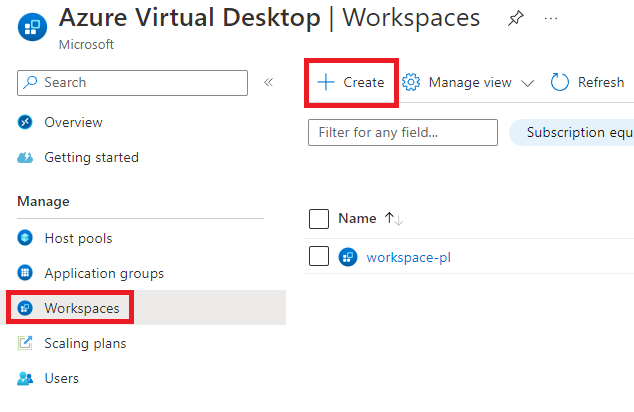Click the Application groups icon

[x=25, y=273]
